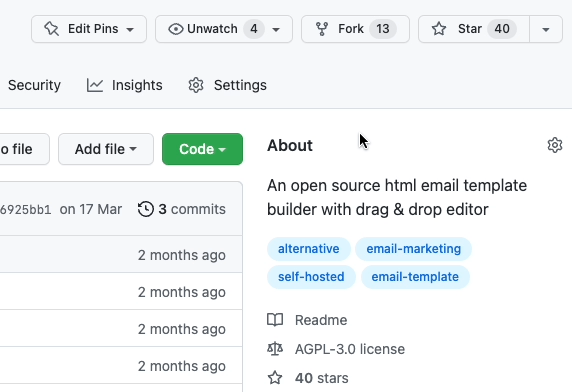The width and height of the screenshot is (572, 392).
Task: Fork this repository
Action: pyautogui.click(x=355, y=29)
